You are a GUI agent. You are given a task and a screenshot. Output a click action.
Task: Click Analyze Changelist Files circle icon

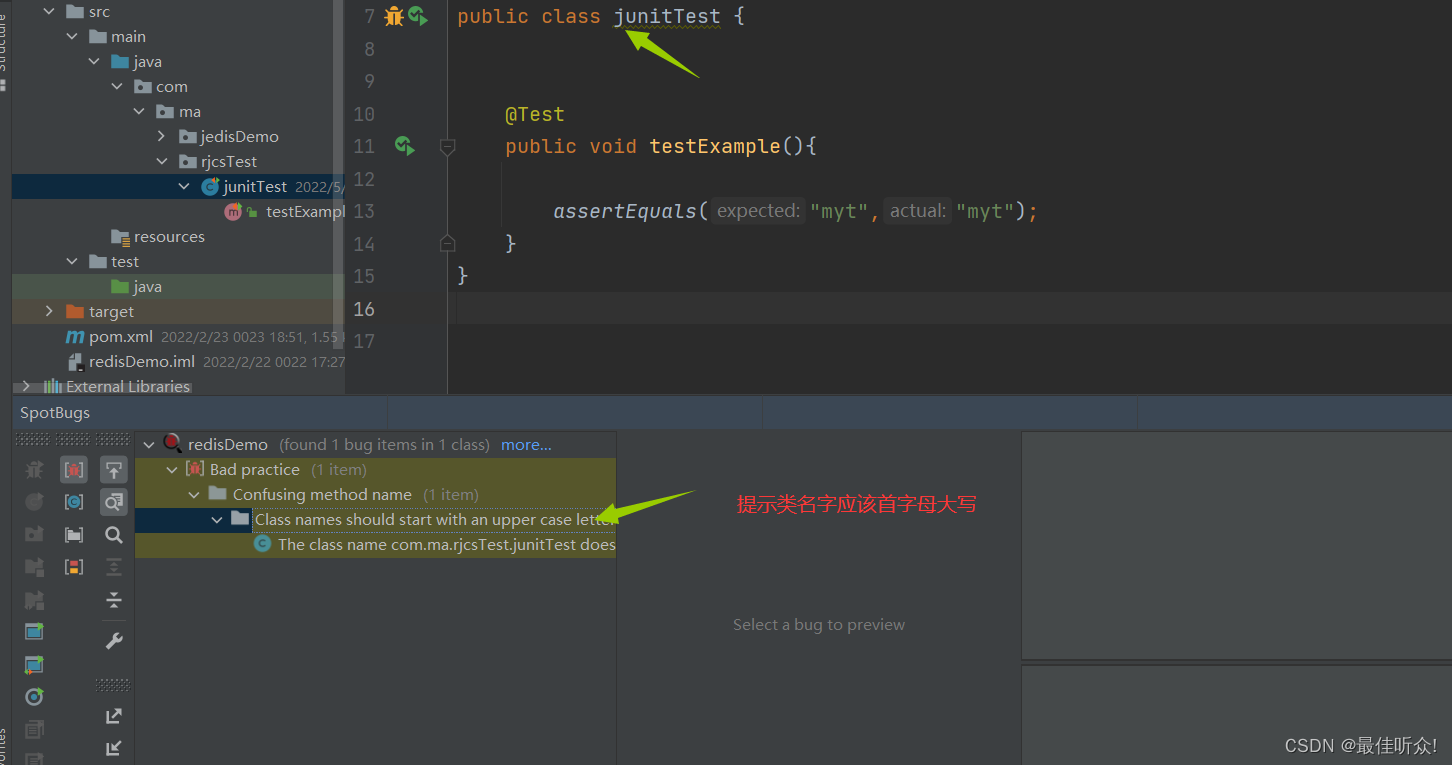point(34,696)
